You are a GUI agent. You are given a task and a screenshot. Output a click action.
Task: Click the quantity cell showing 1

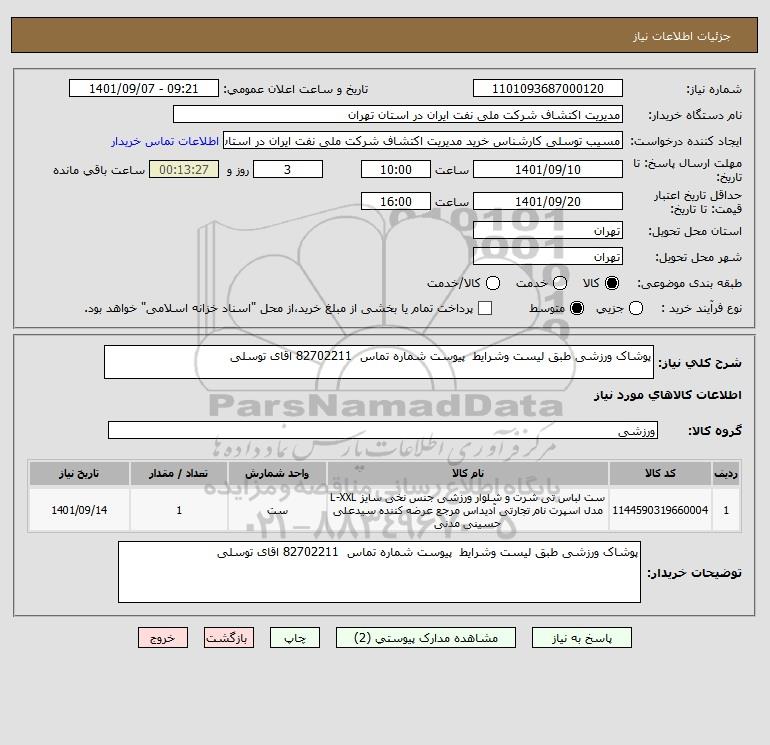pos(179,510)
